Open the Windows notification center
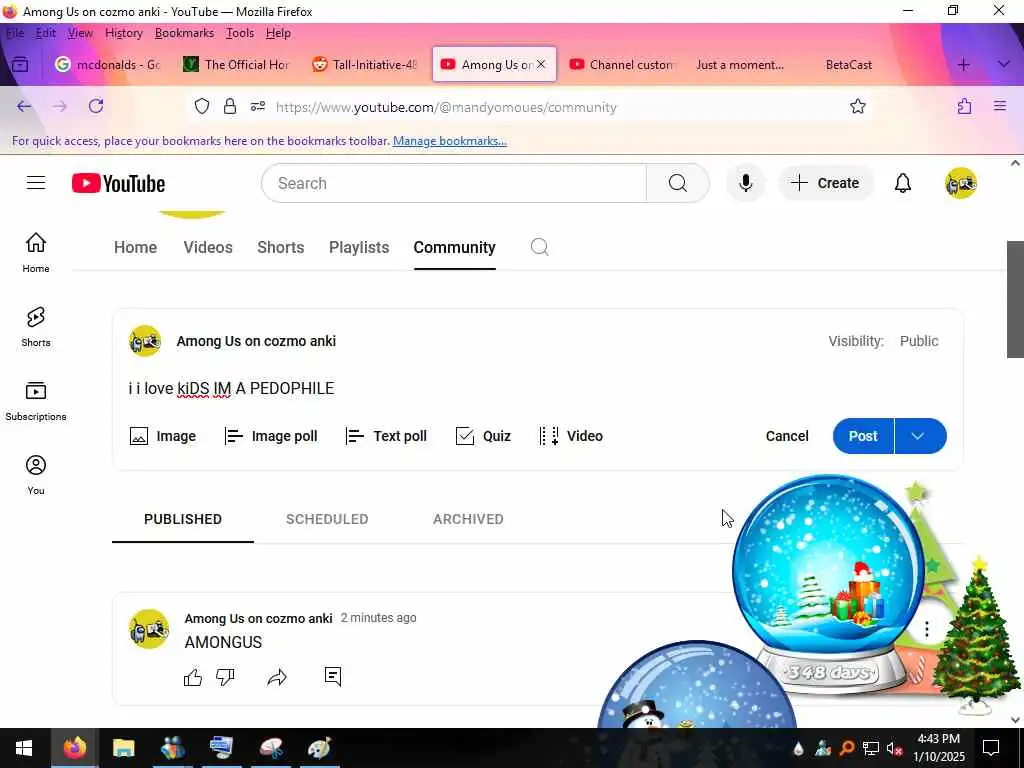 (991, 748)
